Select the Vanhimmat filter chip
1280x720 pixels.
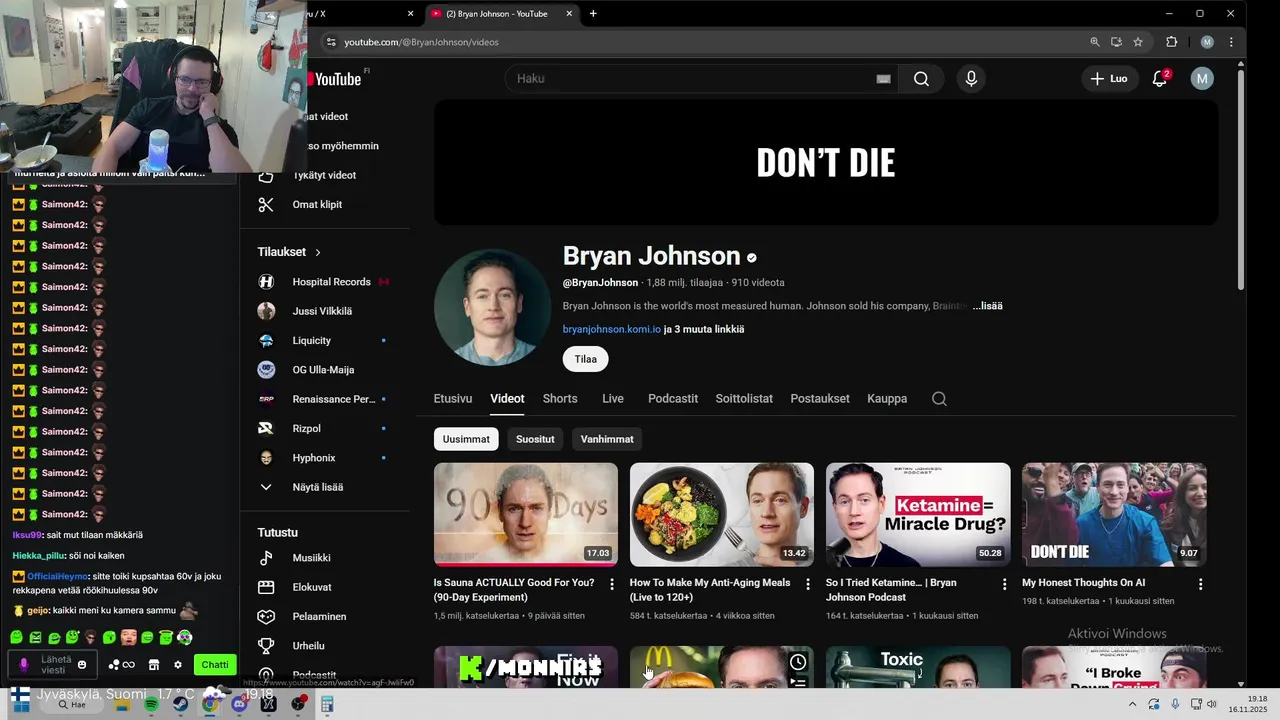607,439
